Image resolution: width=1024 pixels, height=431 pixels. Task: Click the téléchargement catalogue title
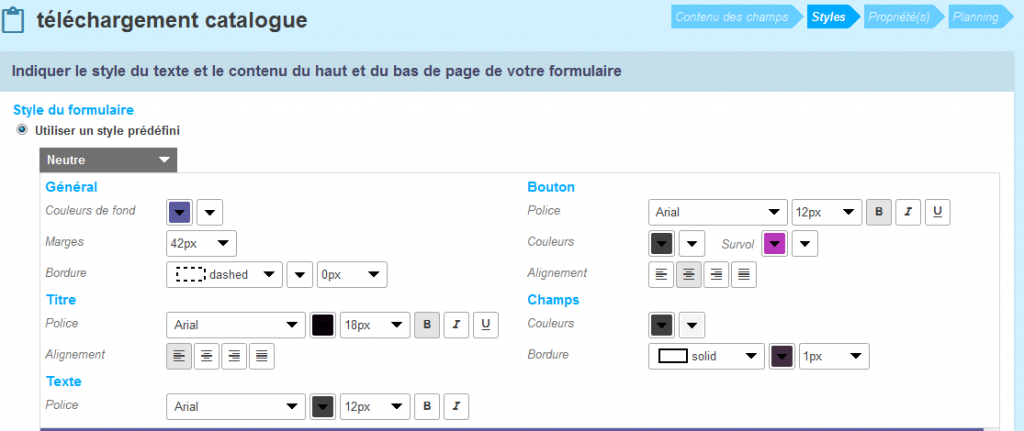point(172,20)
